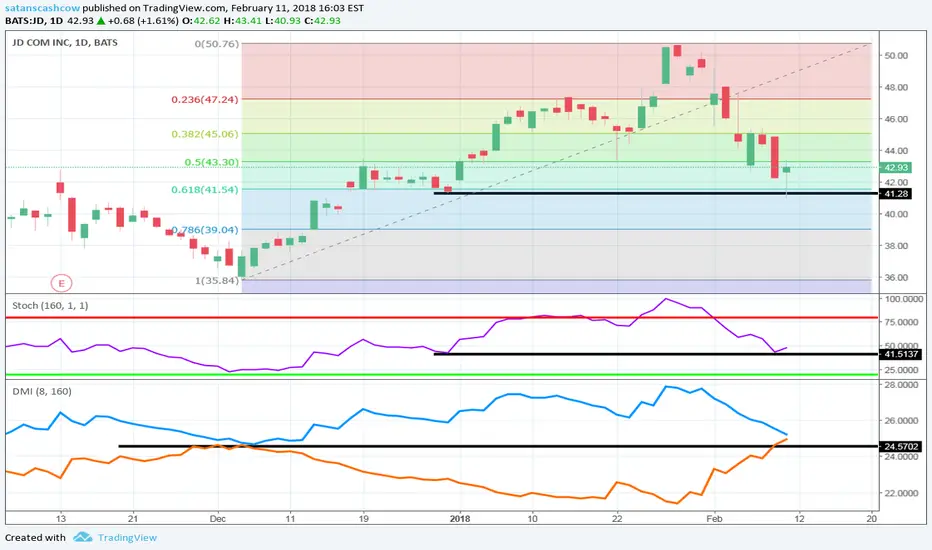
Task: Click the earnings 'E' marker icon
Action: [x=61, y=283]
